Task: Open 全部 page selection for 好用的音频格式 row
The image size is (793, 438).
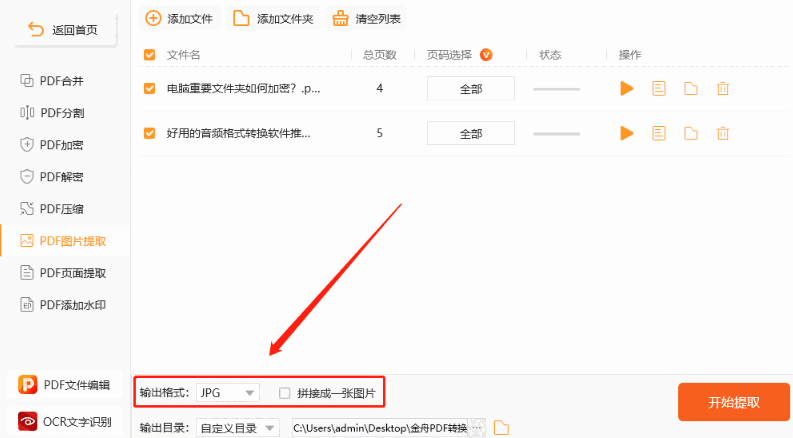Action: click(x=471, y=133)
